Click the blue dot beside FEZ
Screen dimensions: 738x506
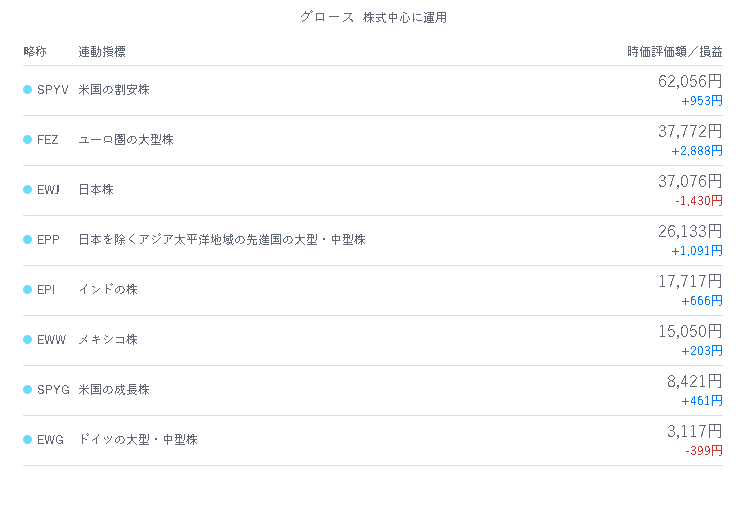point(27,139)
